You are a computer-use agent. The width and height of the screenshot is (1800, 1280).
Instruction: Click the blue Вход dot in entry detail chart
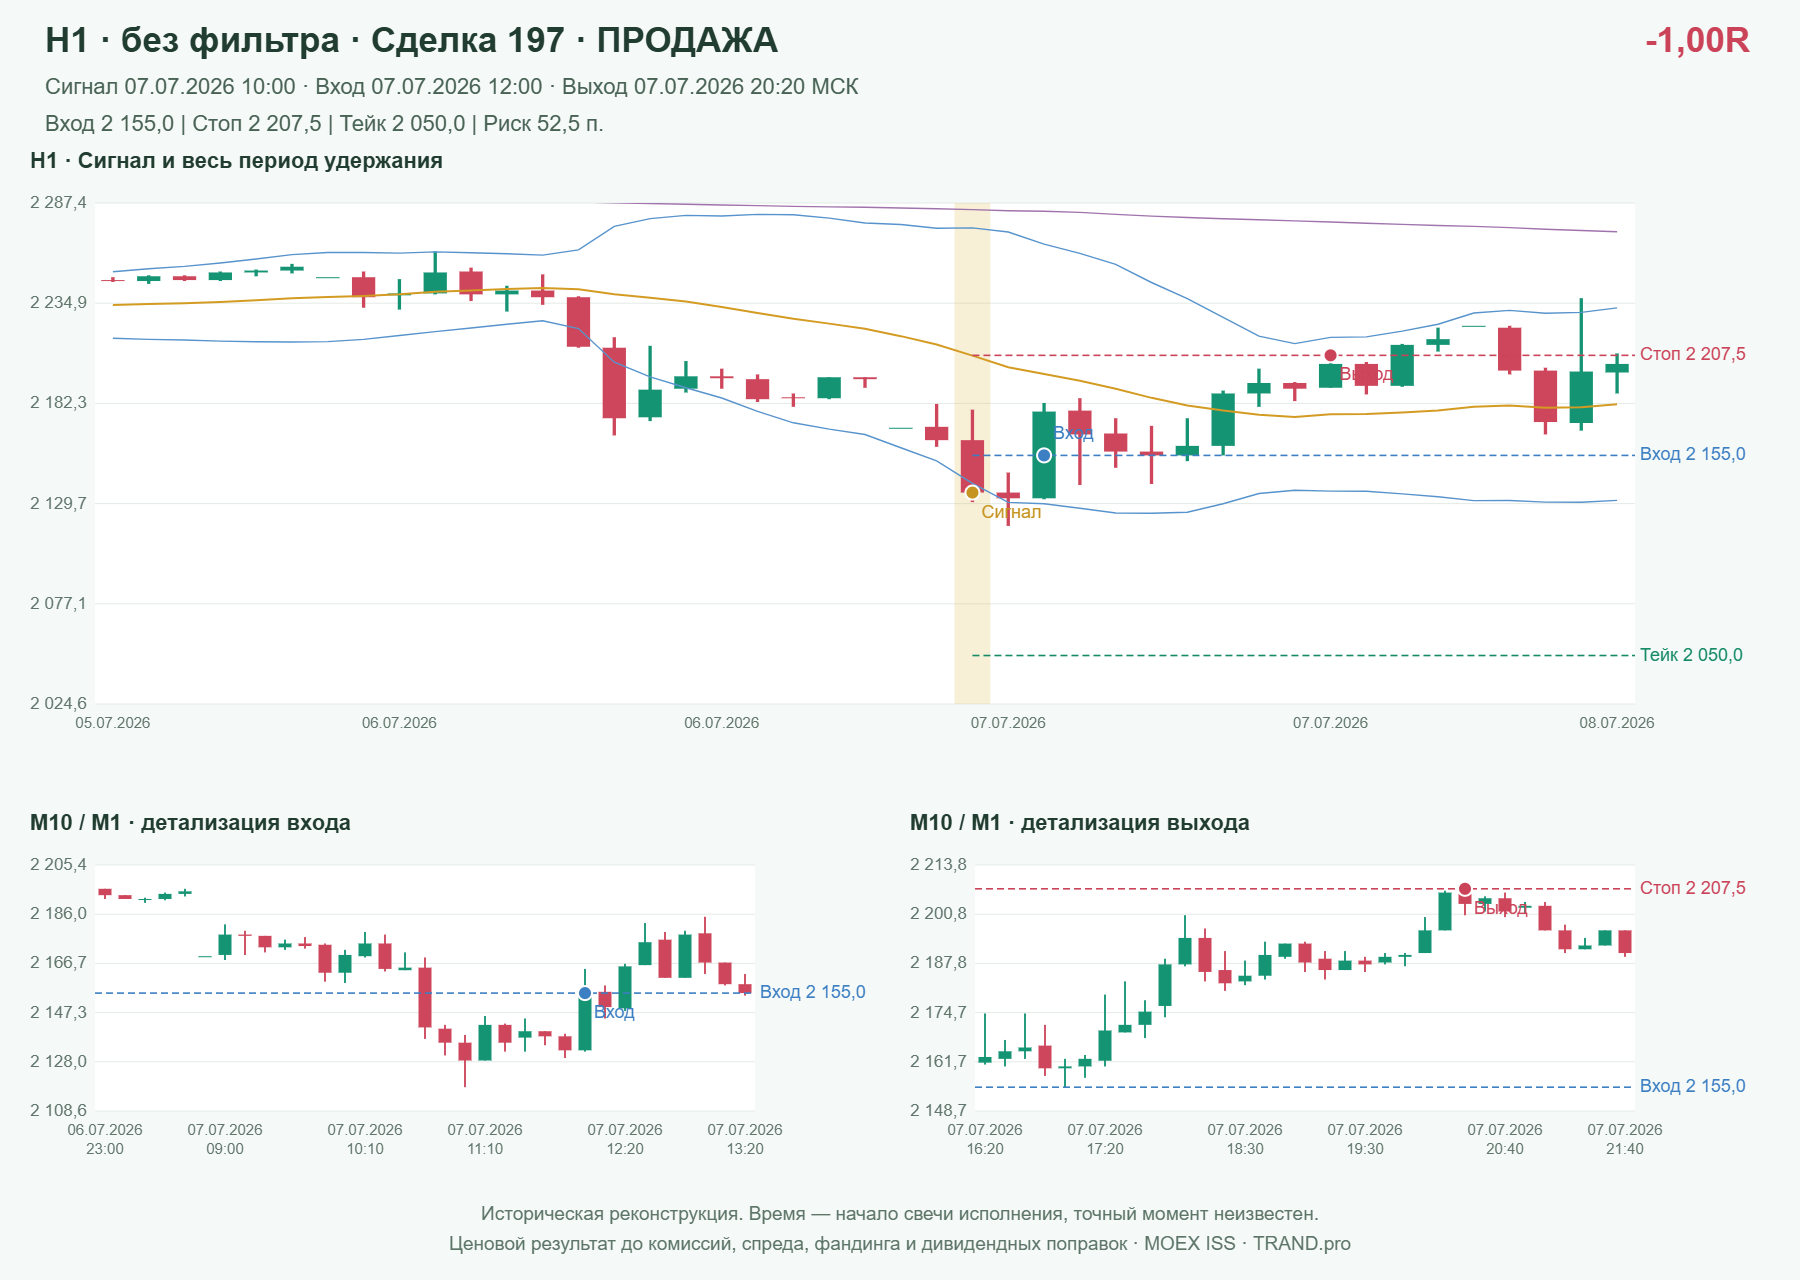coord(585,993)
